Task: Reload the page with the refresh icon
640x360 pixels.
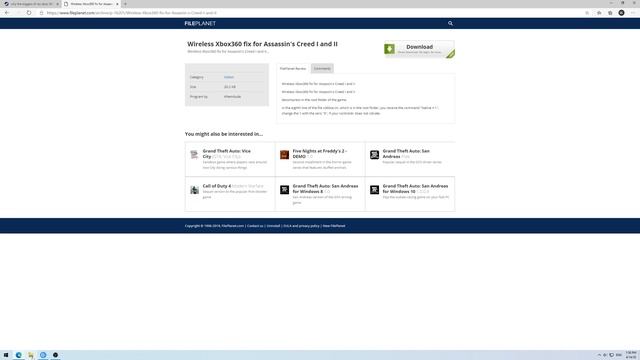Action: tap(29, 13)
